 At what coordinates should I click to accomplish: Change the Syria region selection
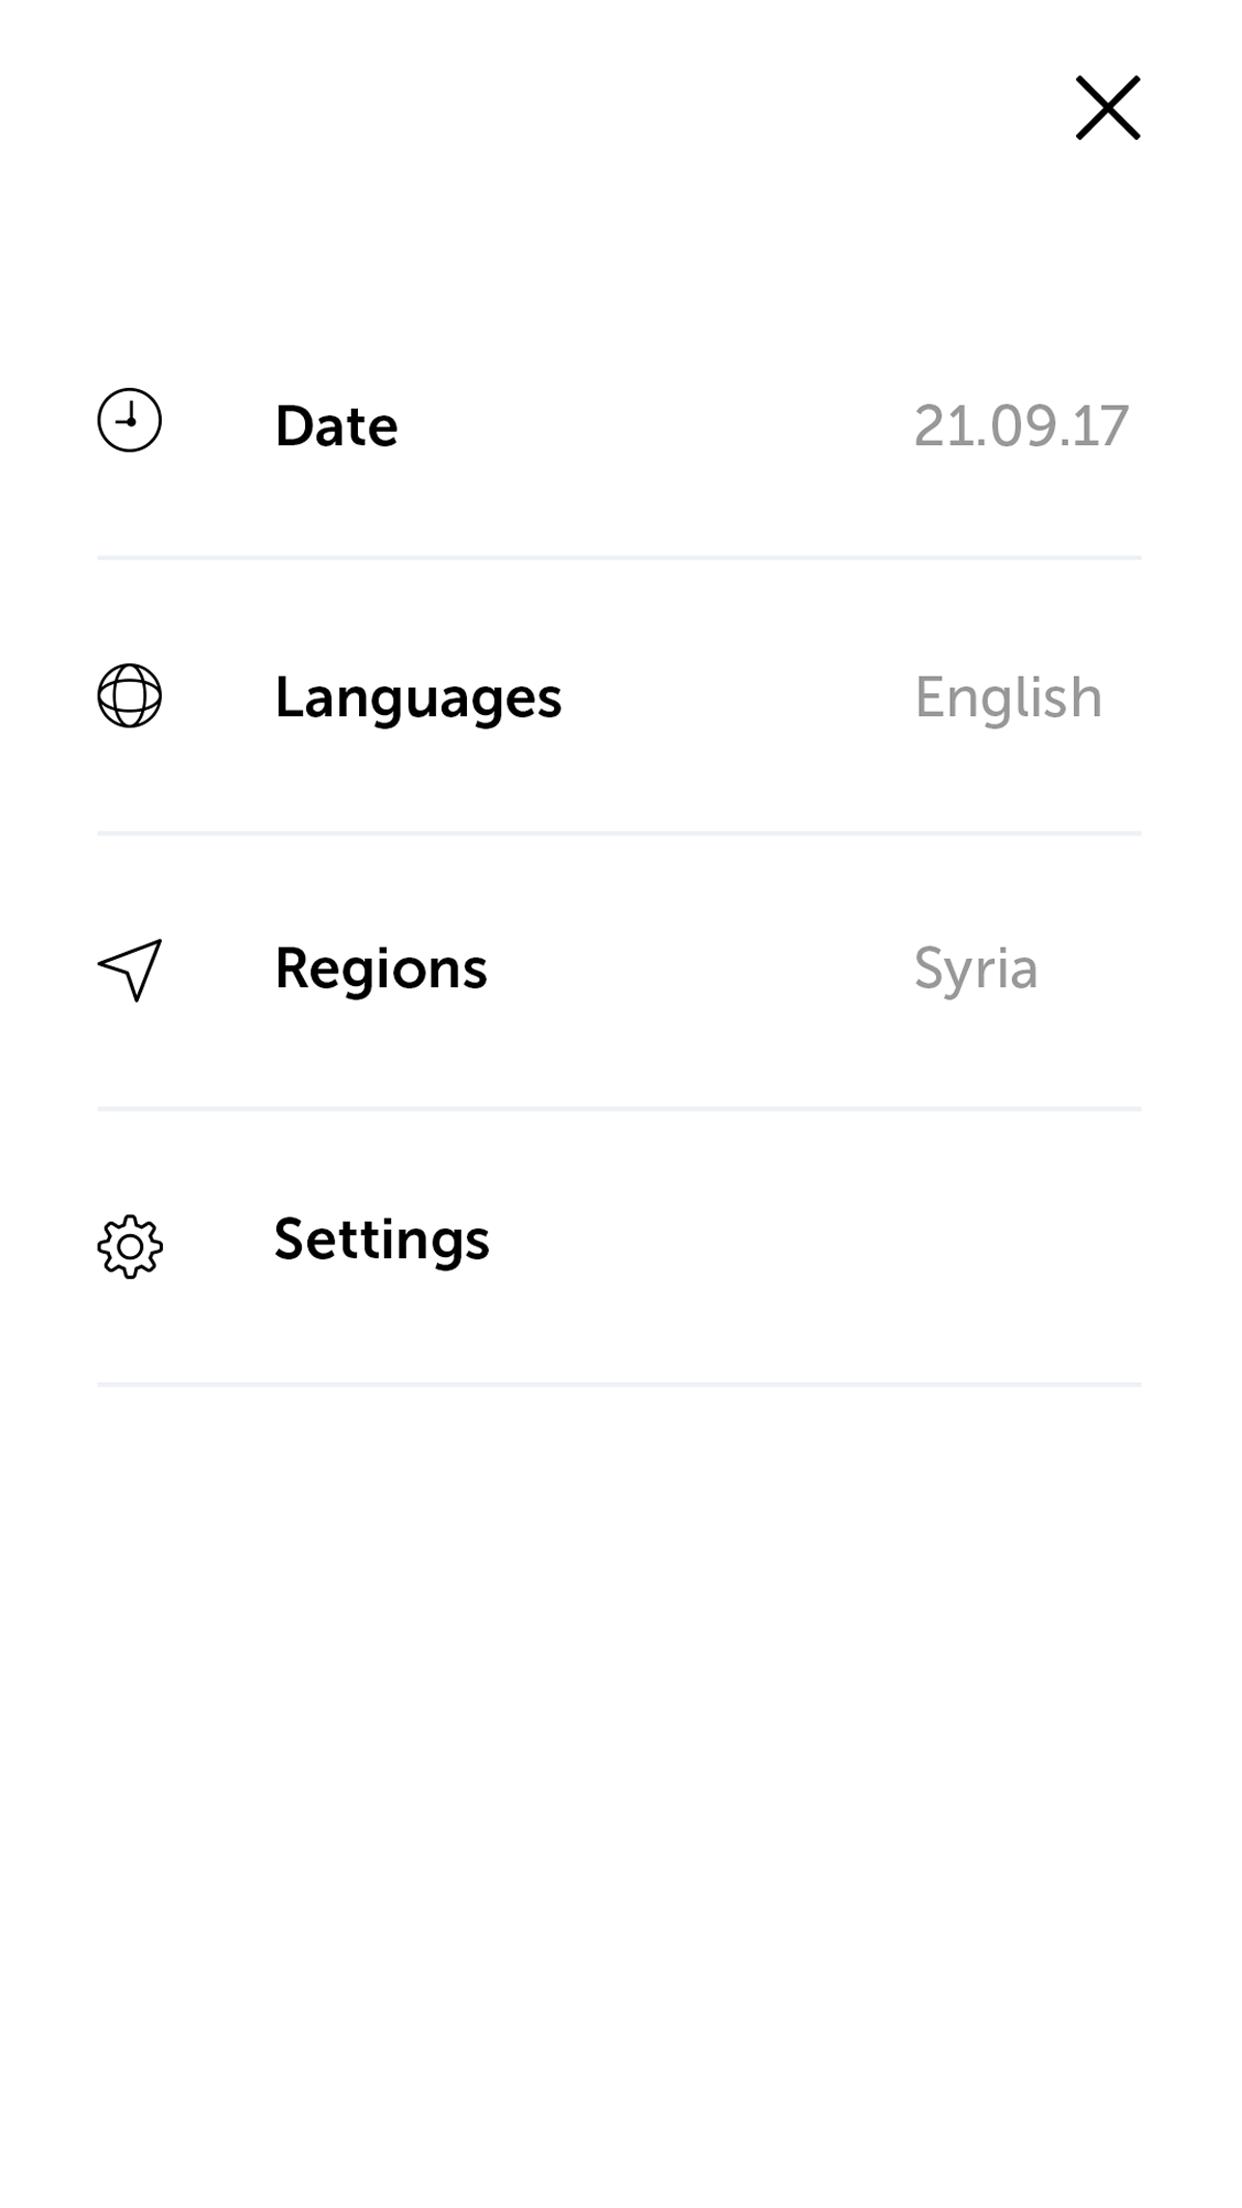pos(976,969)
